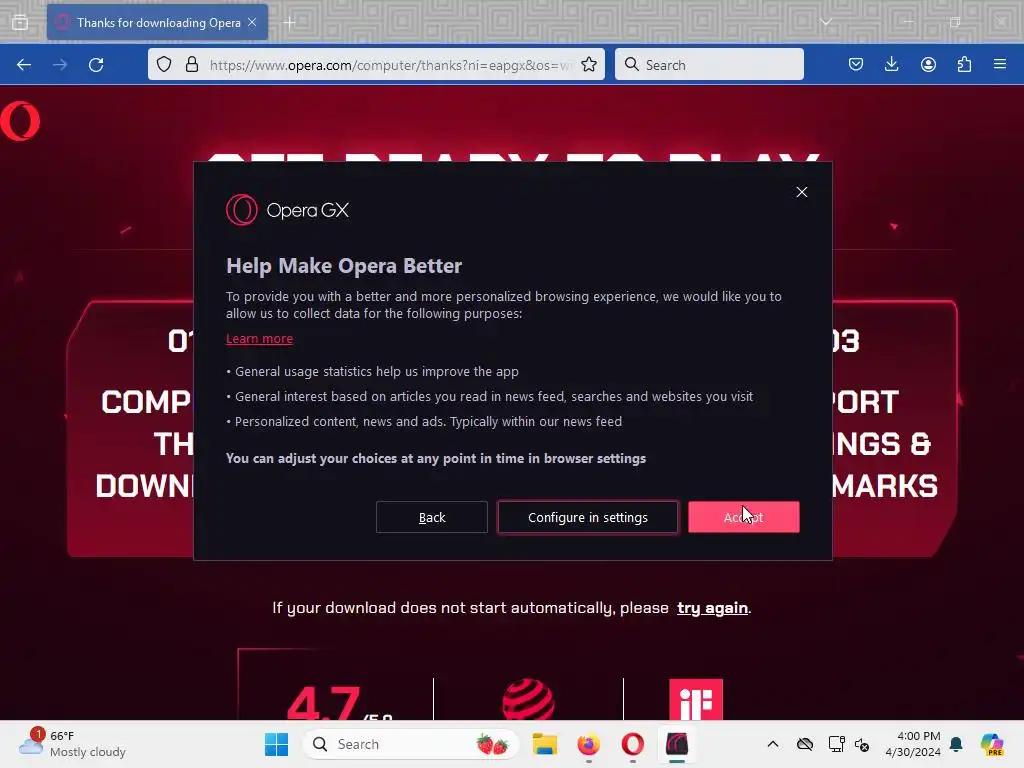
Task: Click the taskbar Search box
Action: pyautogui.click(x=411, y=744)
